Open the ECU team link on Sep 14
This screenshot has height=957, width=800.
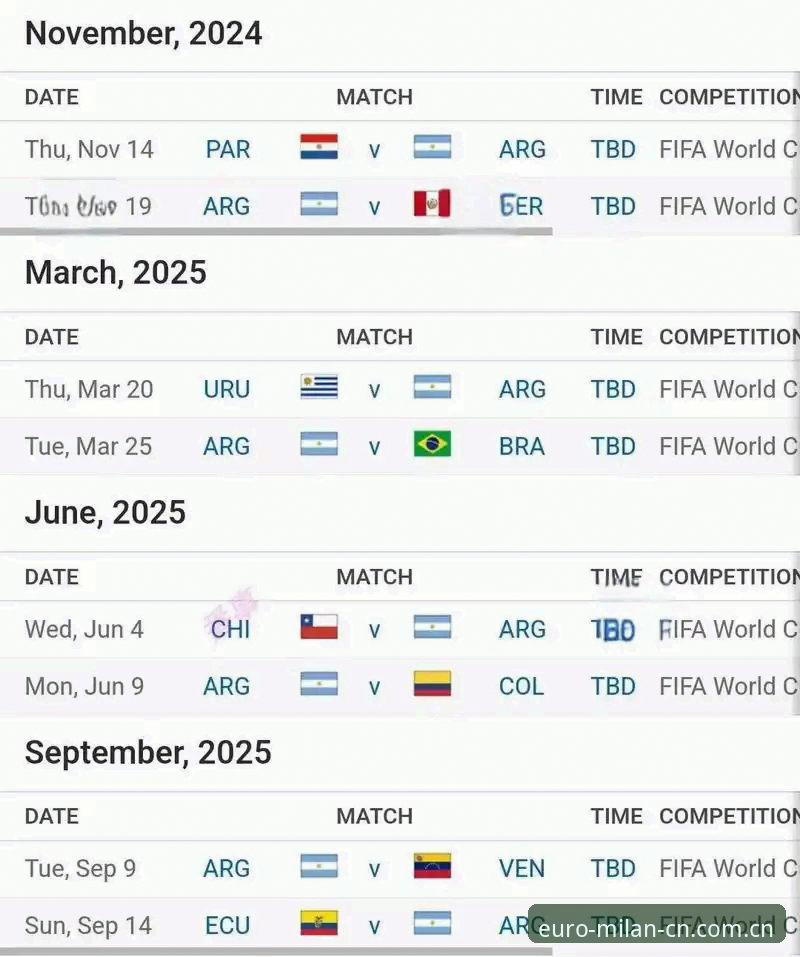click(228, 926)
